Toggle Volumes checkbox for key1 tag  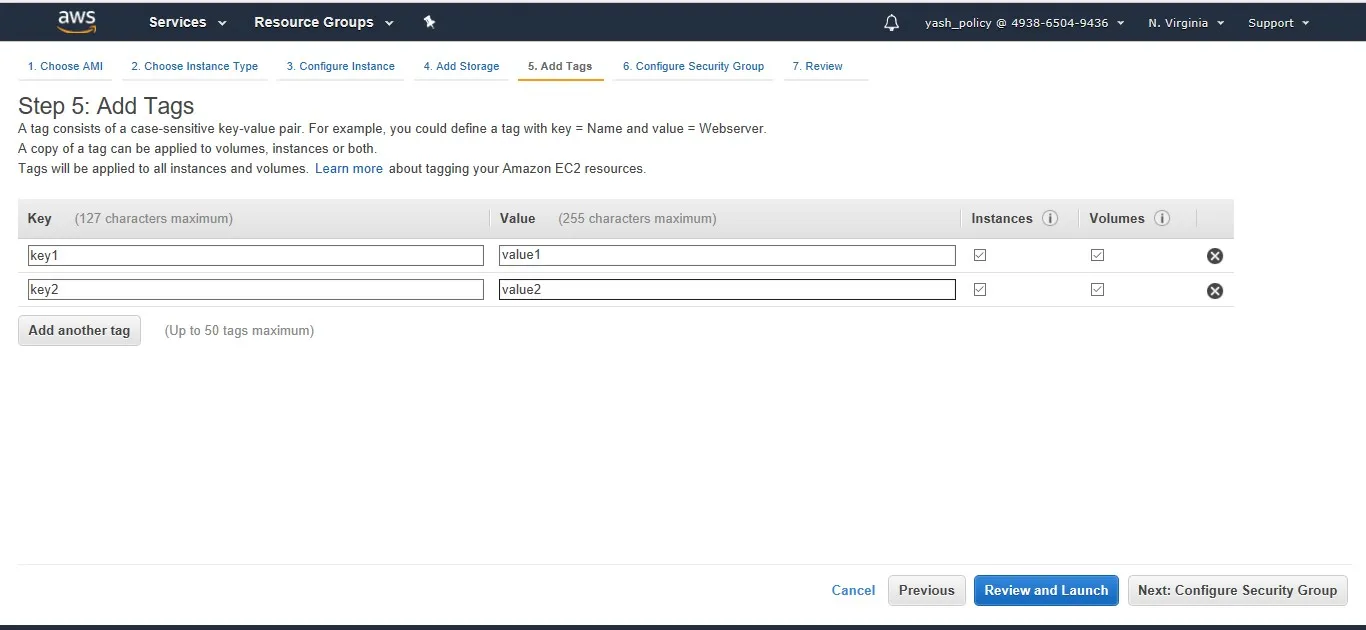click(x=1097, y=255)
